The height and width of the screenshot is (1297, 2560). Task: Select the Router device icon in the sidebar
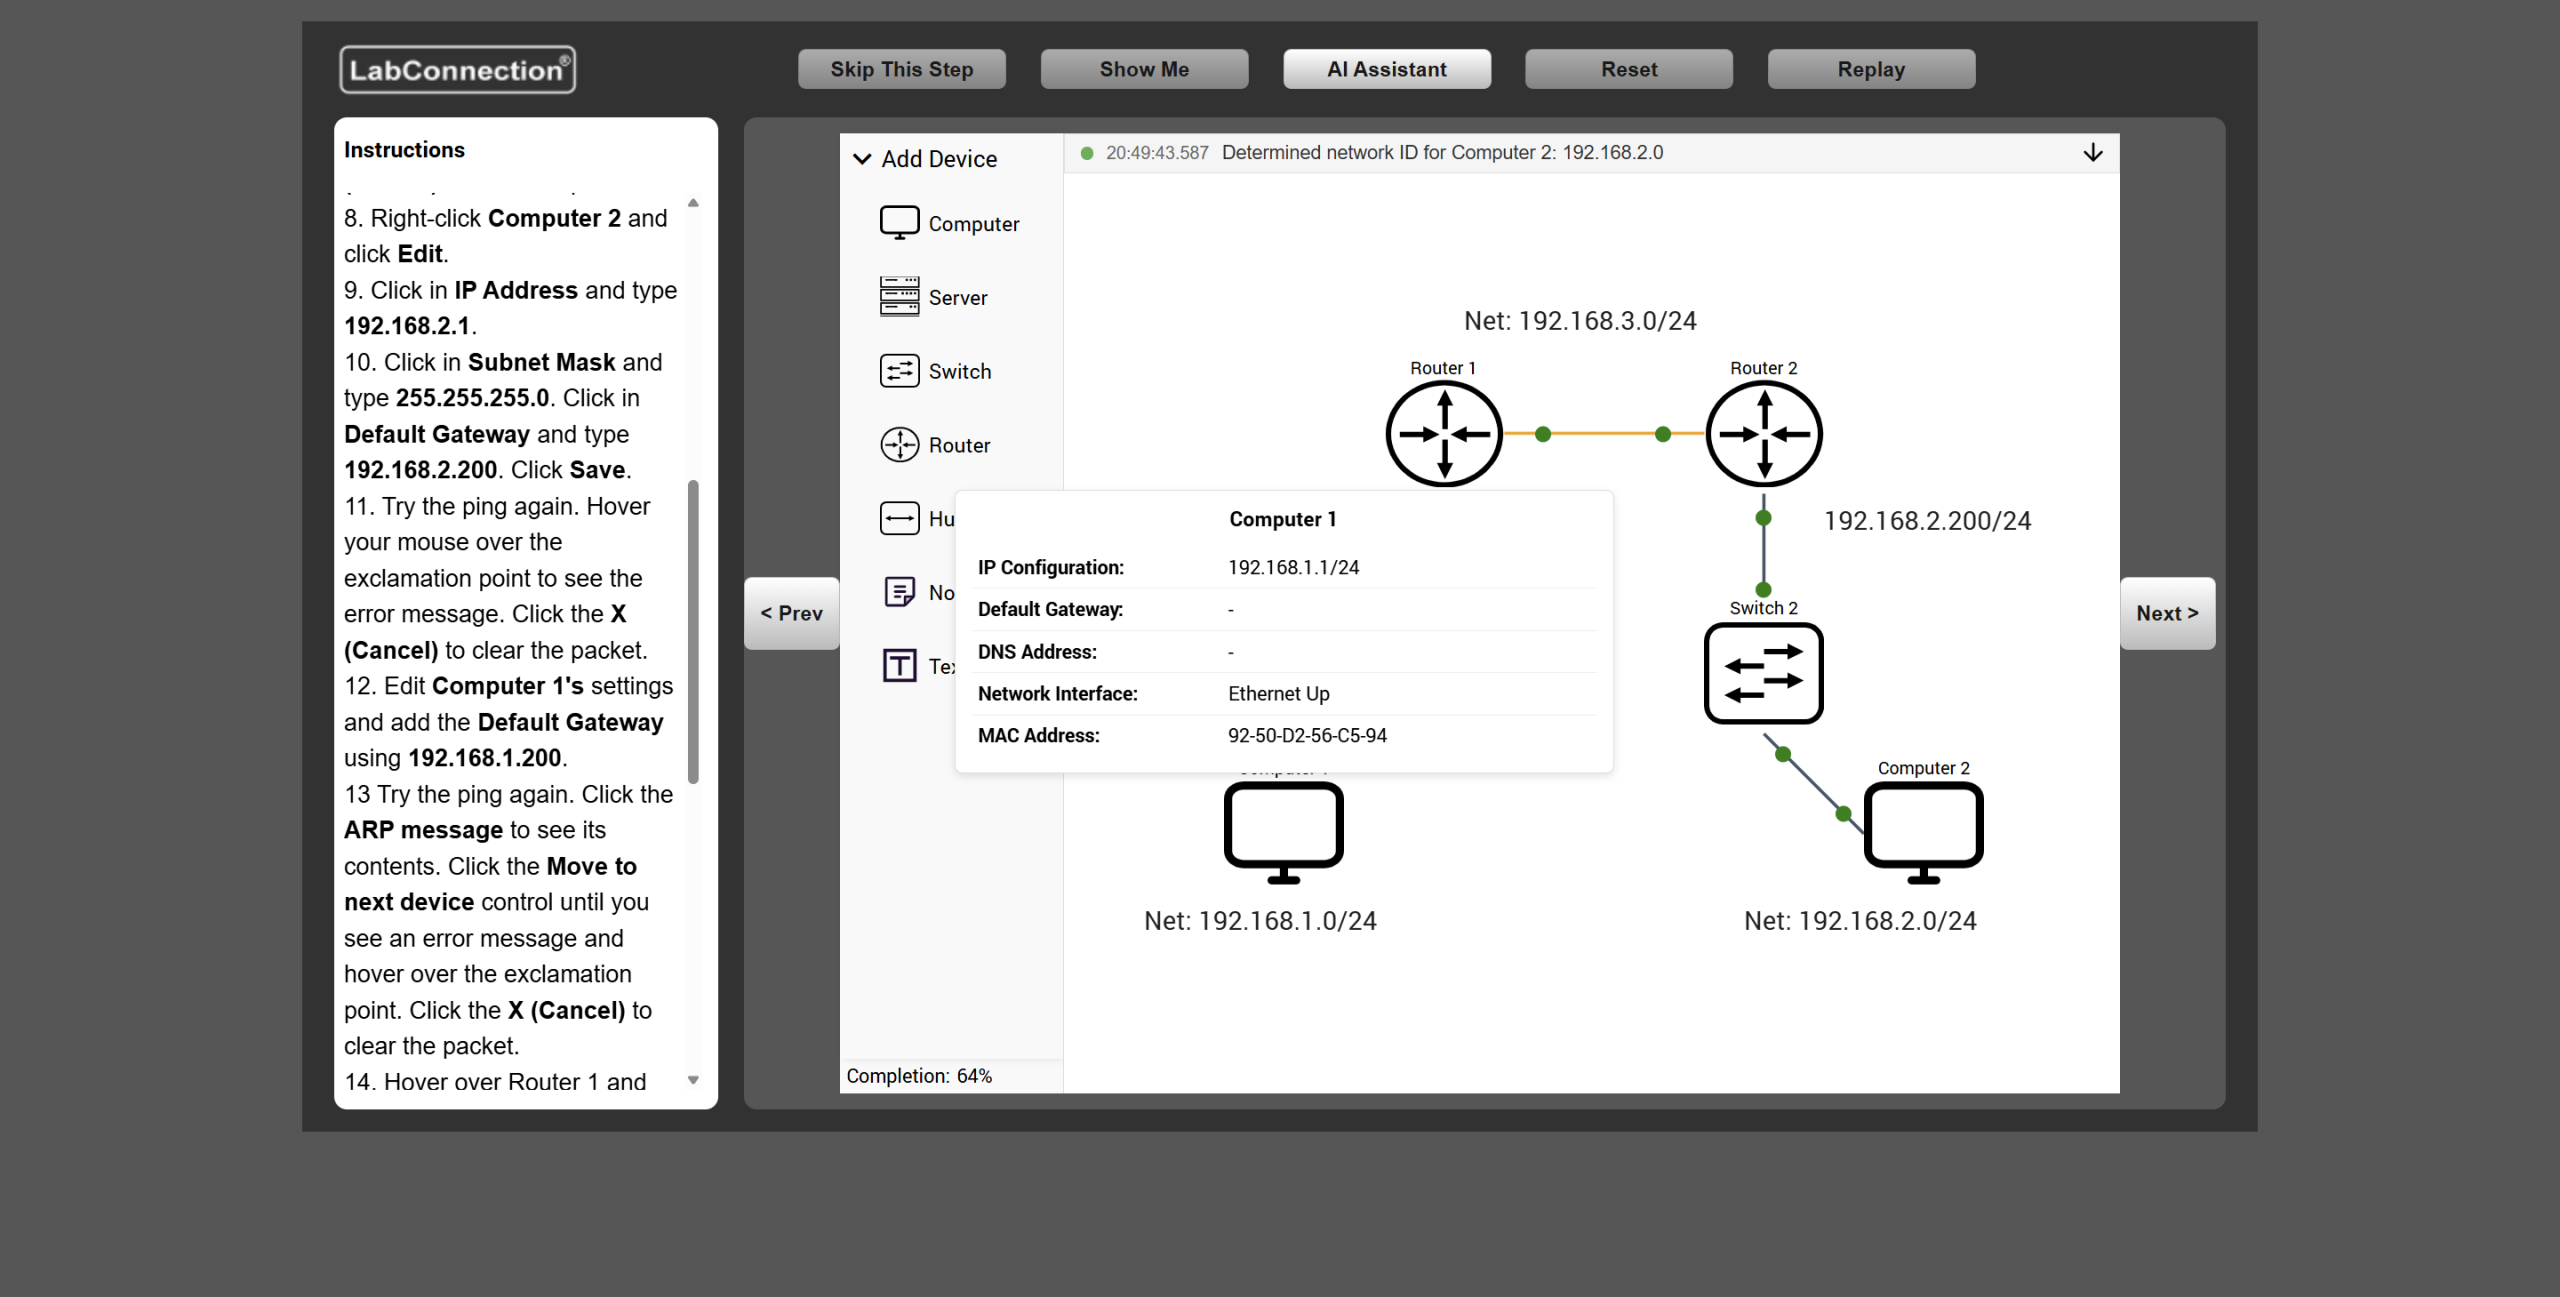pyautogui.click(x=899, y=444)
